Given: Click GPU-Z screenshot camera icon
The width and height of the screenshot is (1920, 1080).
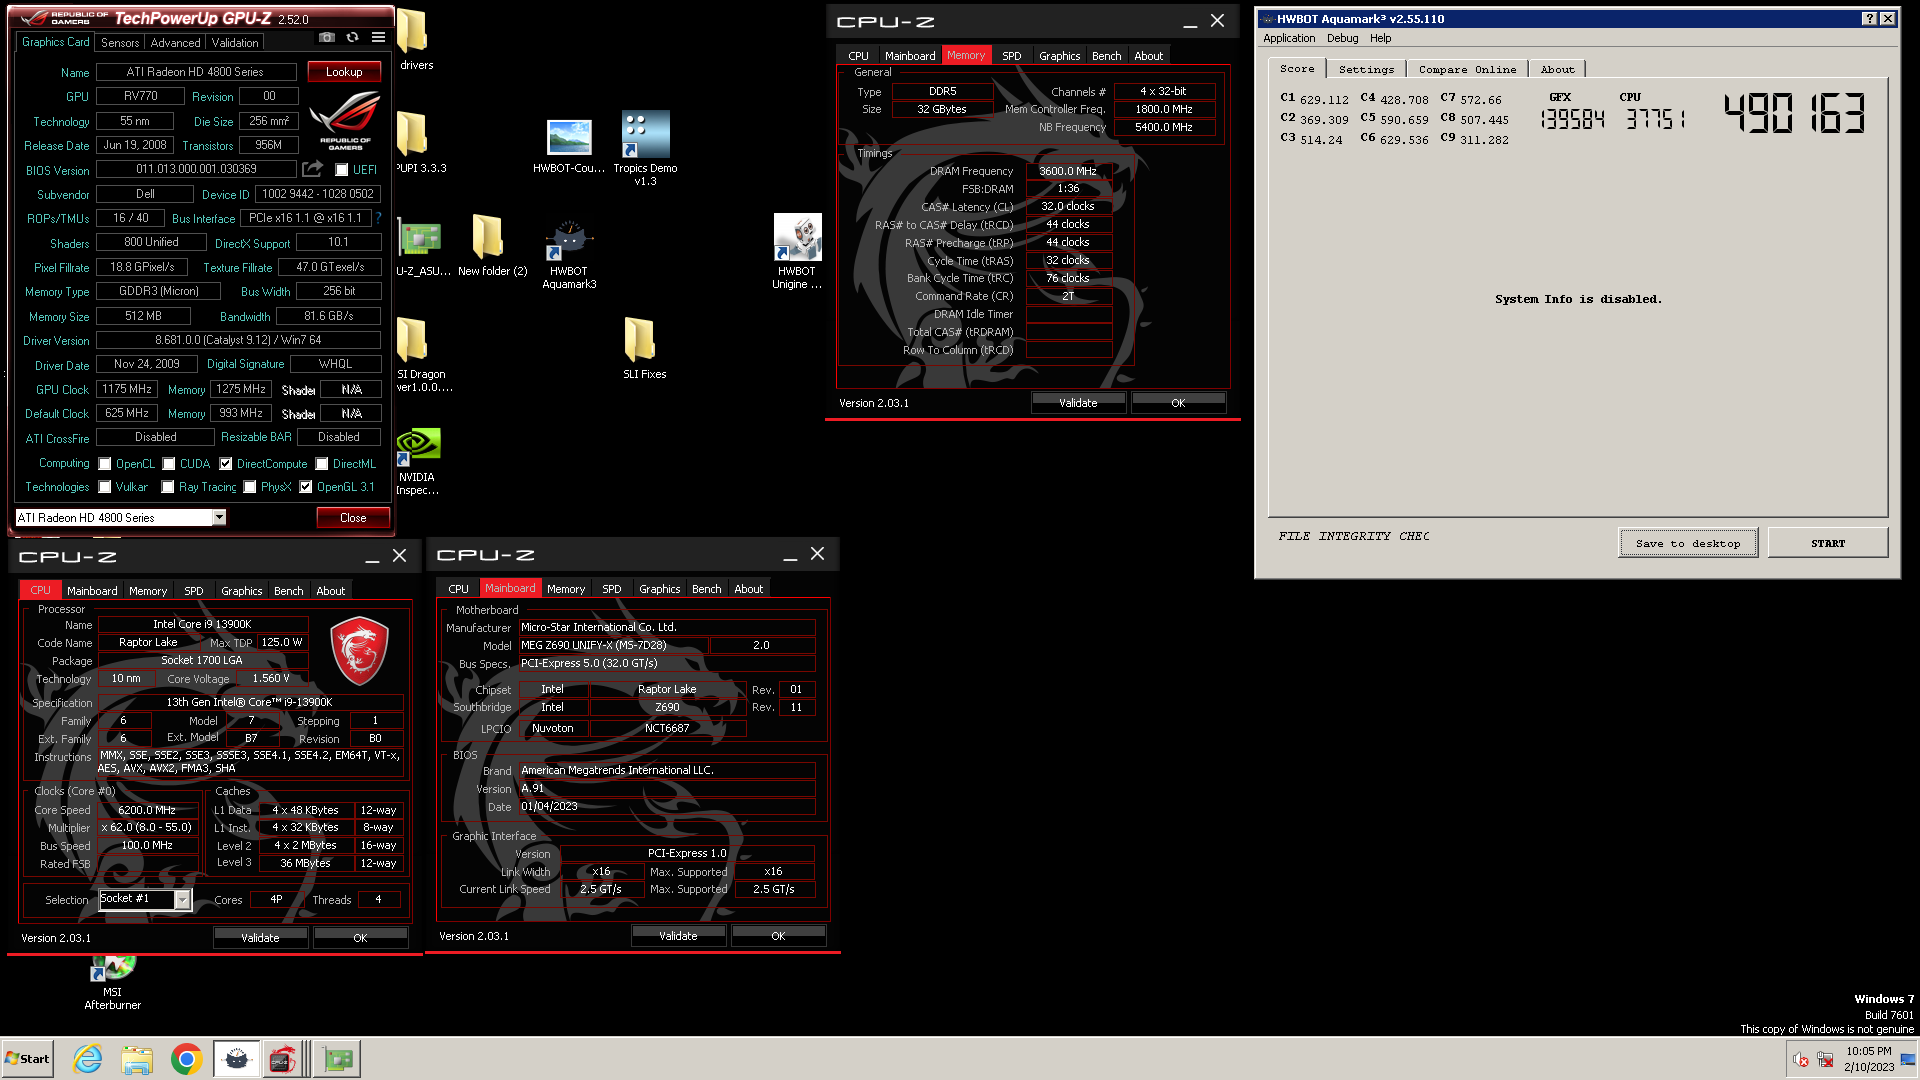Looking at the screenshot, I should click(x=326, y=37).
